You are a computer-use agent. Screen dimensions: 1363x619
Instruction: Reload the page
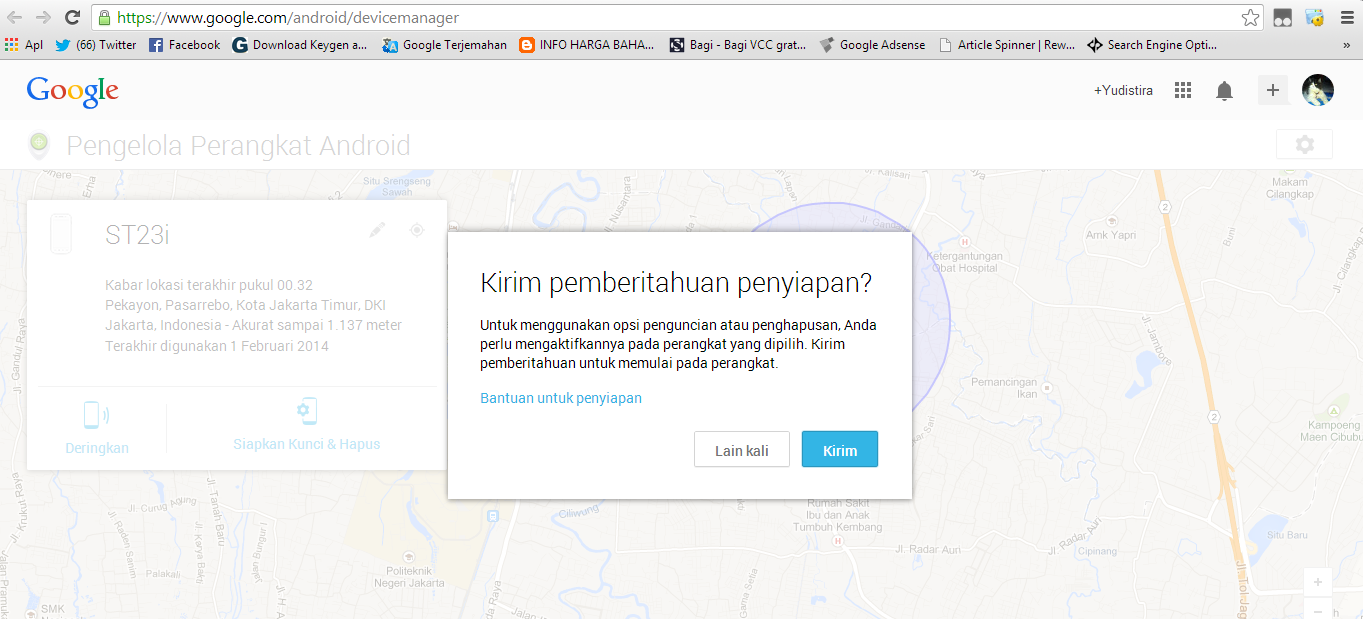[x=72, y=17]
